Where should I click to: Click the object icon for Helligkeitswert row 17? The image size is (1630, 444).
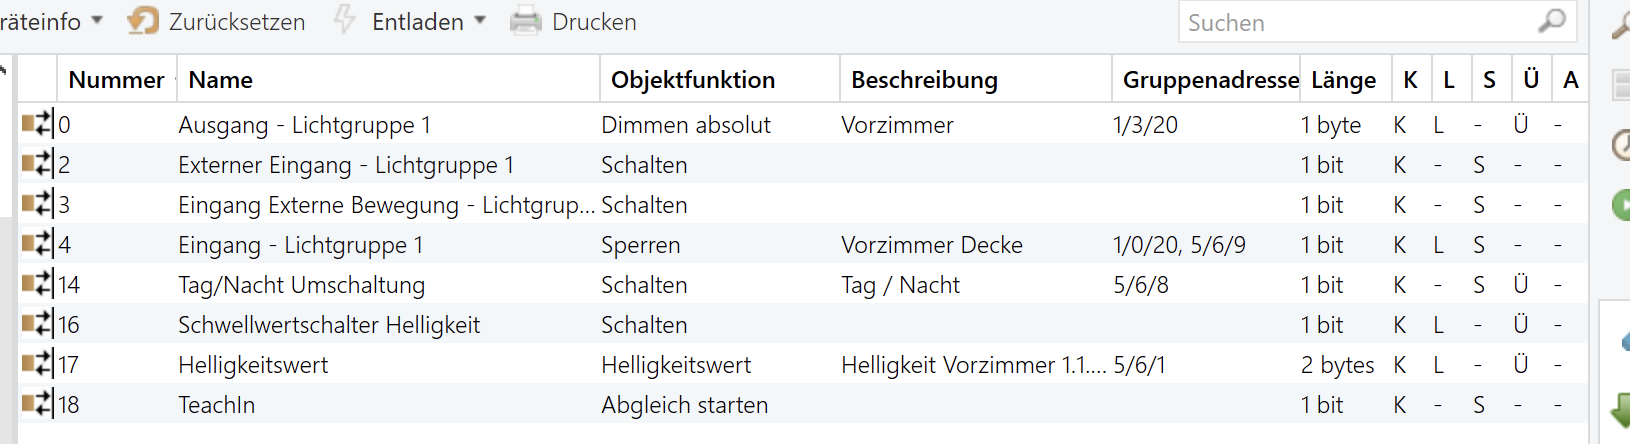(36, 364)
